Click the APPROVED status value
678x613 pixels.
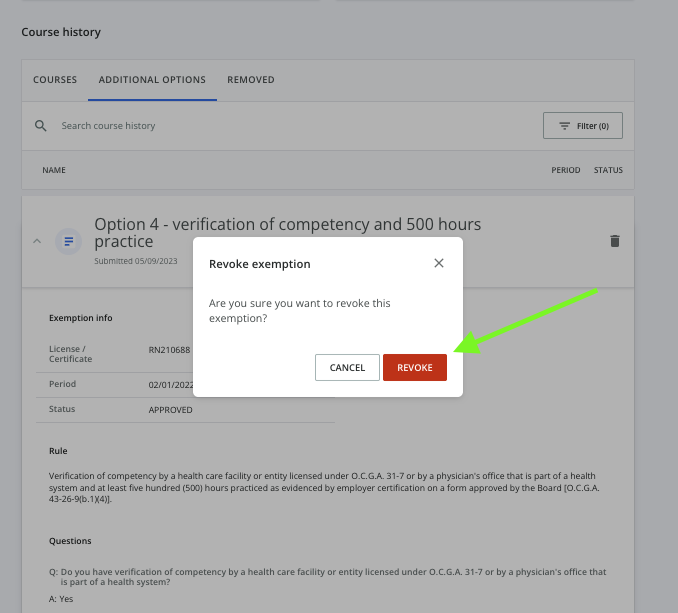tap(170, 410)
